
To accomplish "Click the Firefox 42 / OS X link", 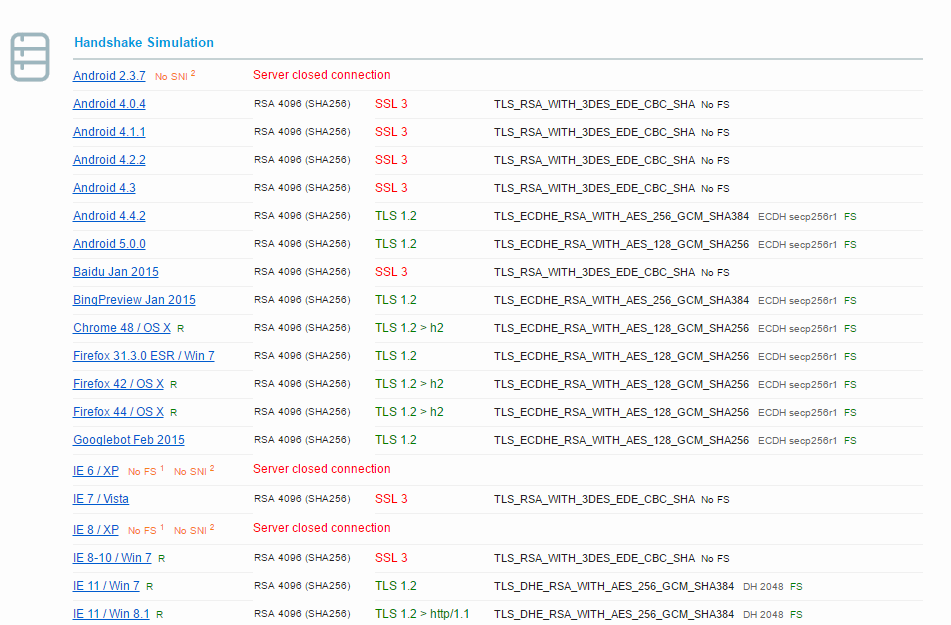I will pyautogui.click(x=118, y=384).
